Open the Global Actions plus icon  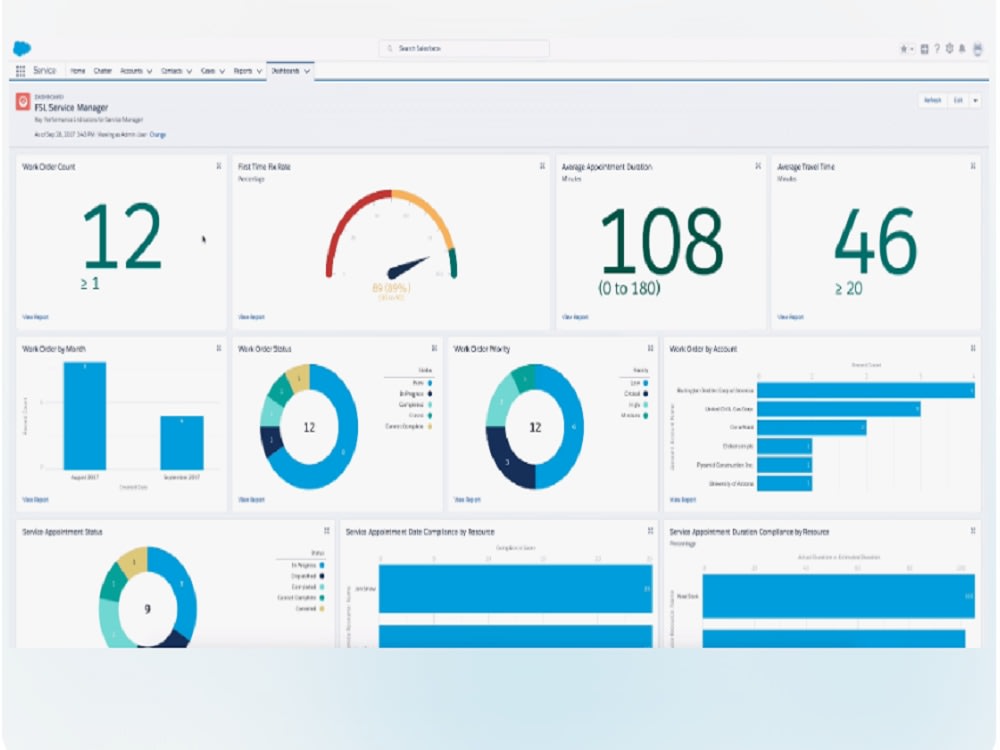925,48
